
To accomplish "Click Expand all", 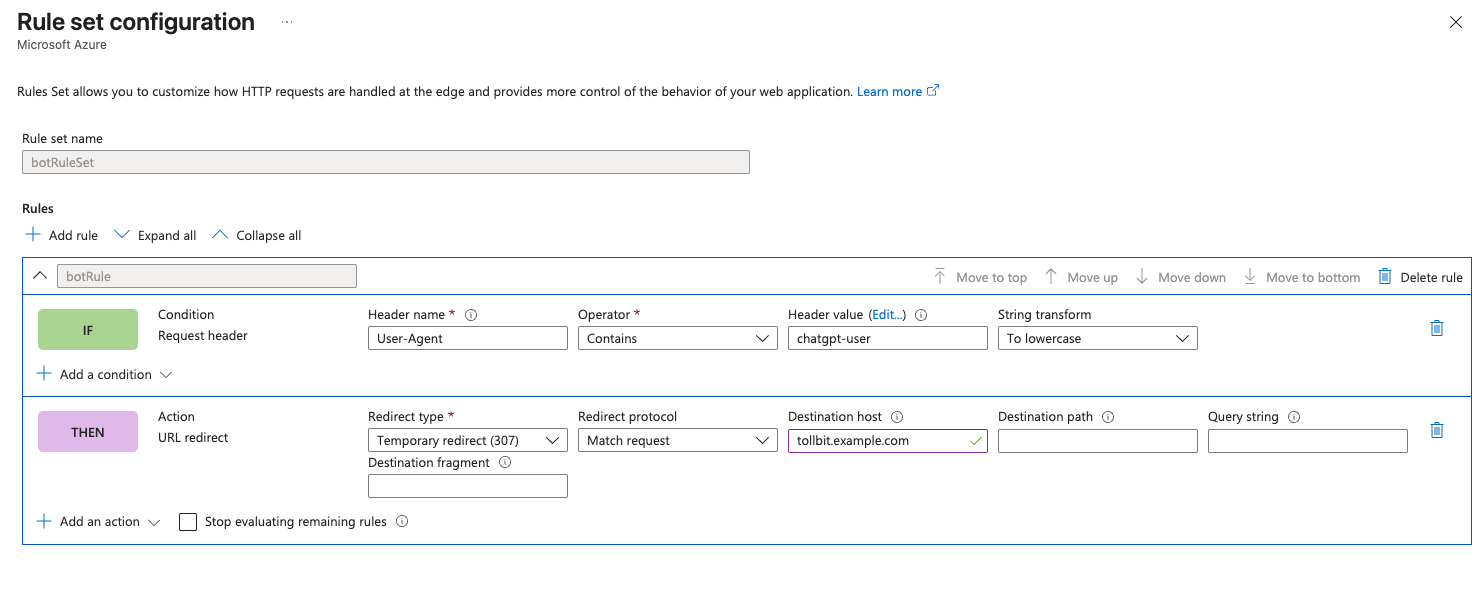I will (155, 235).
